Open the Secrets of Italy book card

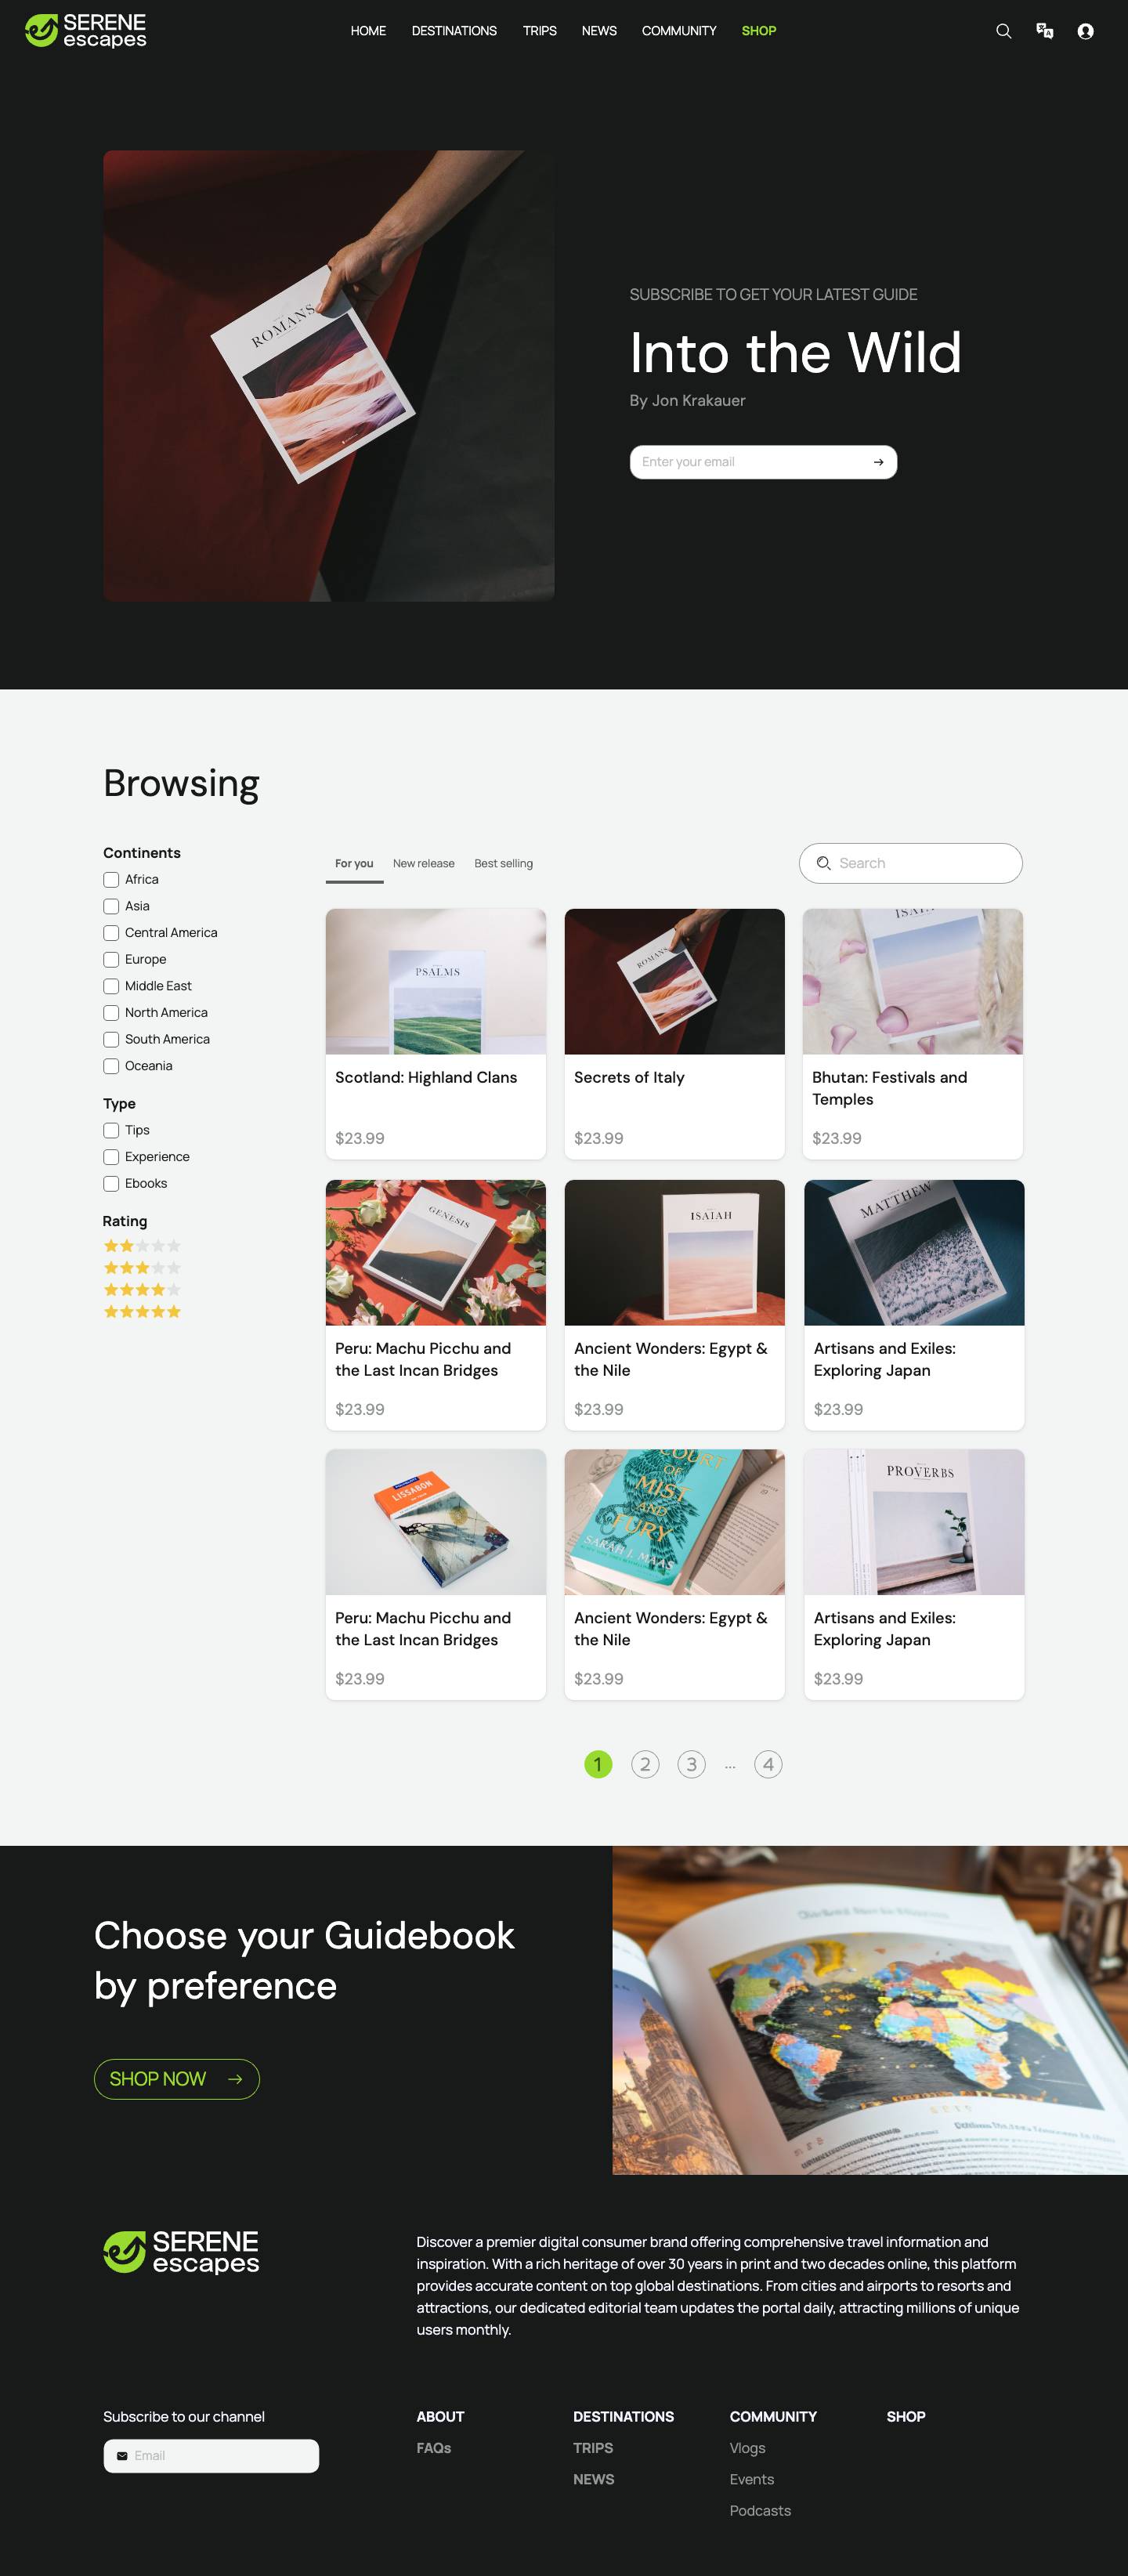tap(674, 1033)
